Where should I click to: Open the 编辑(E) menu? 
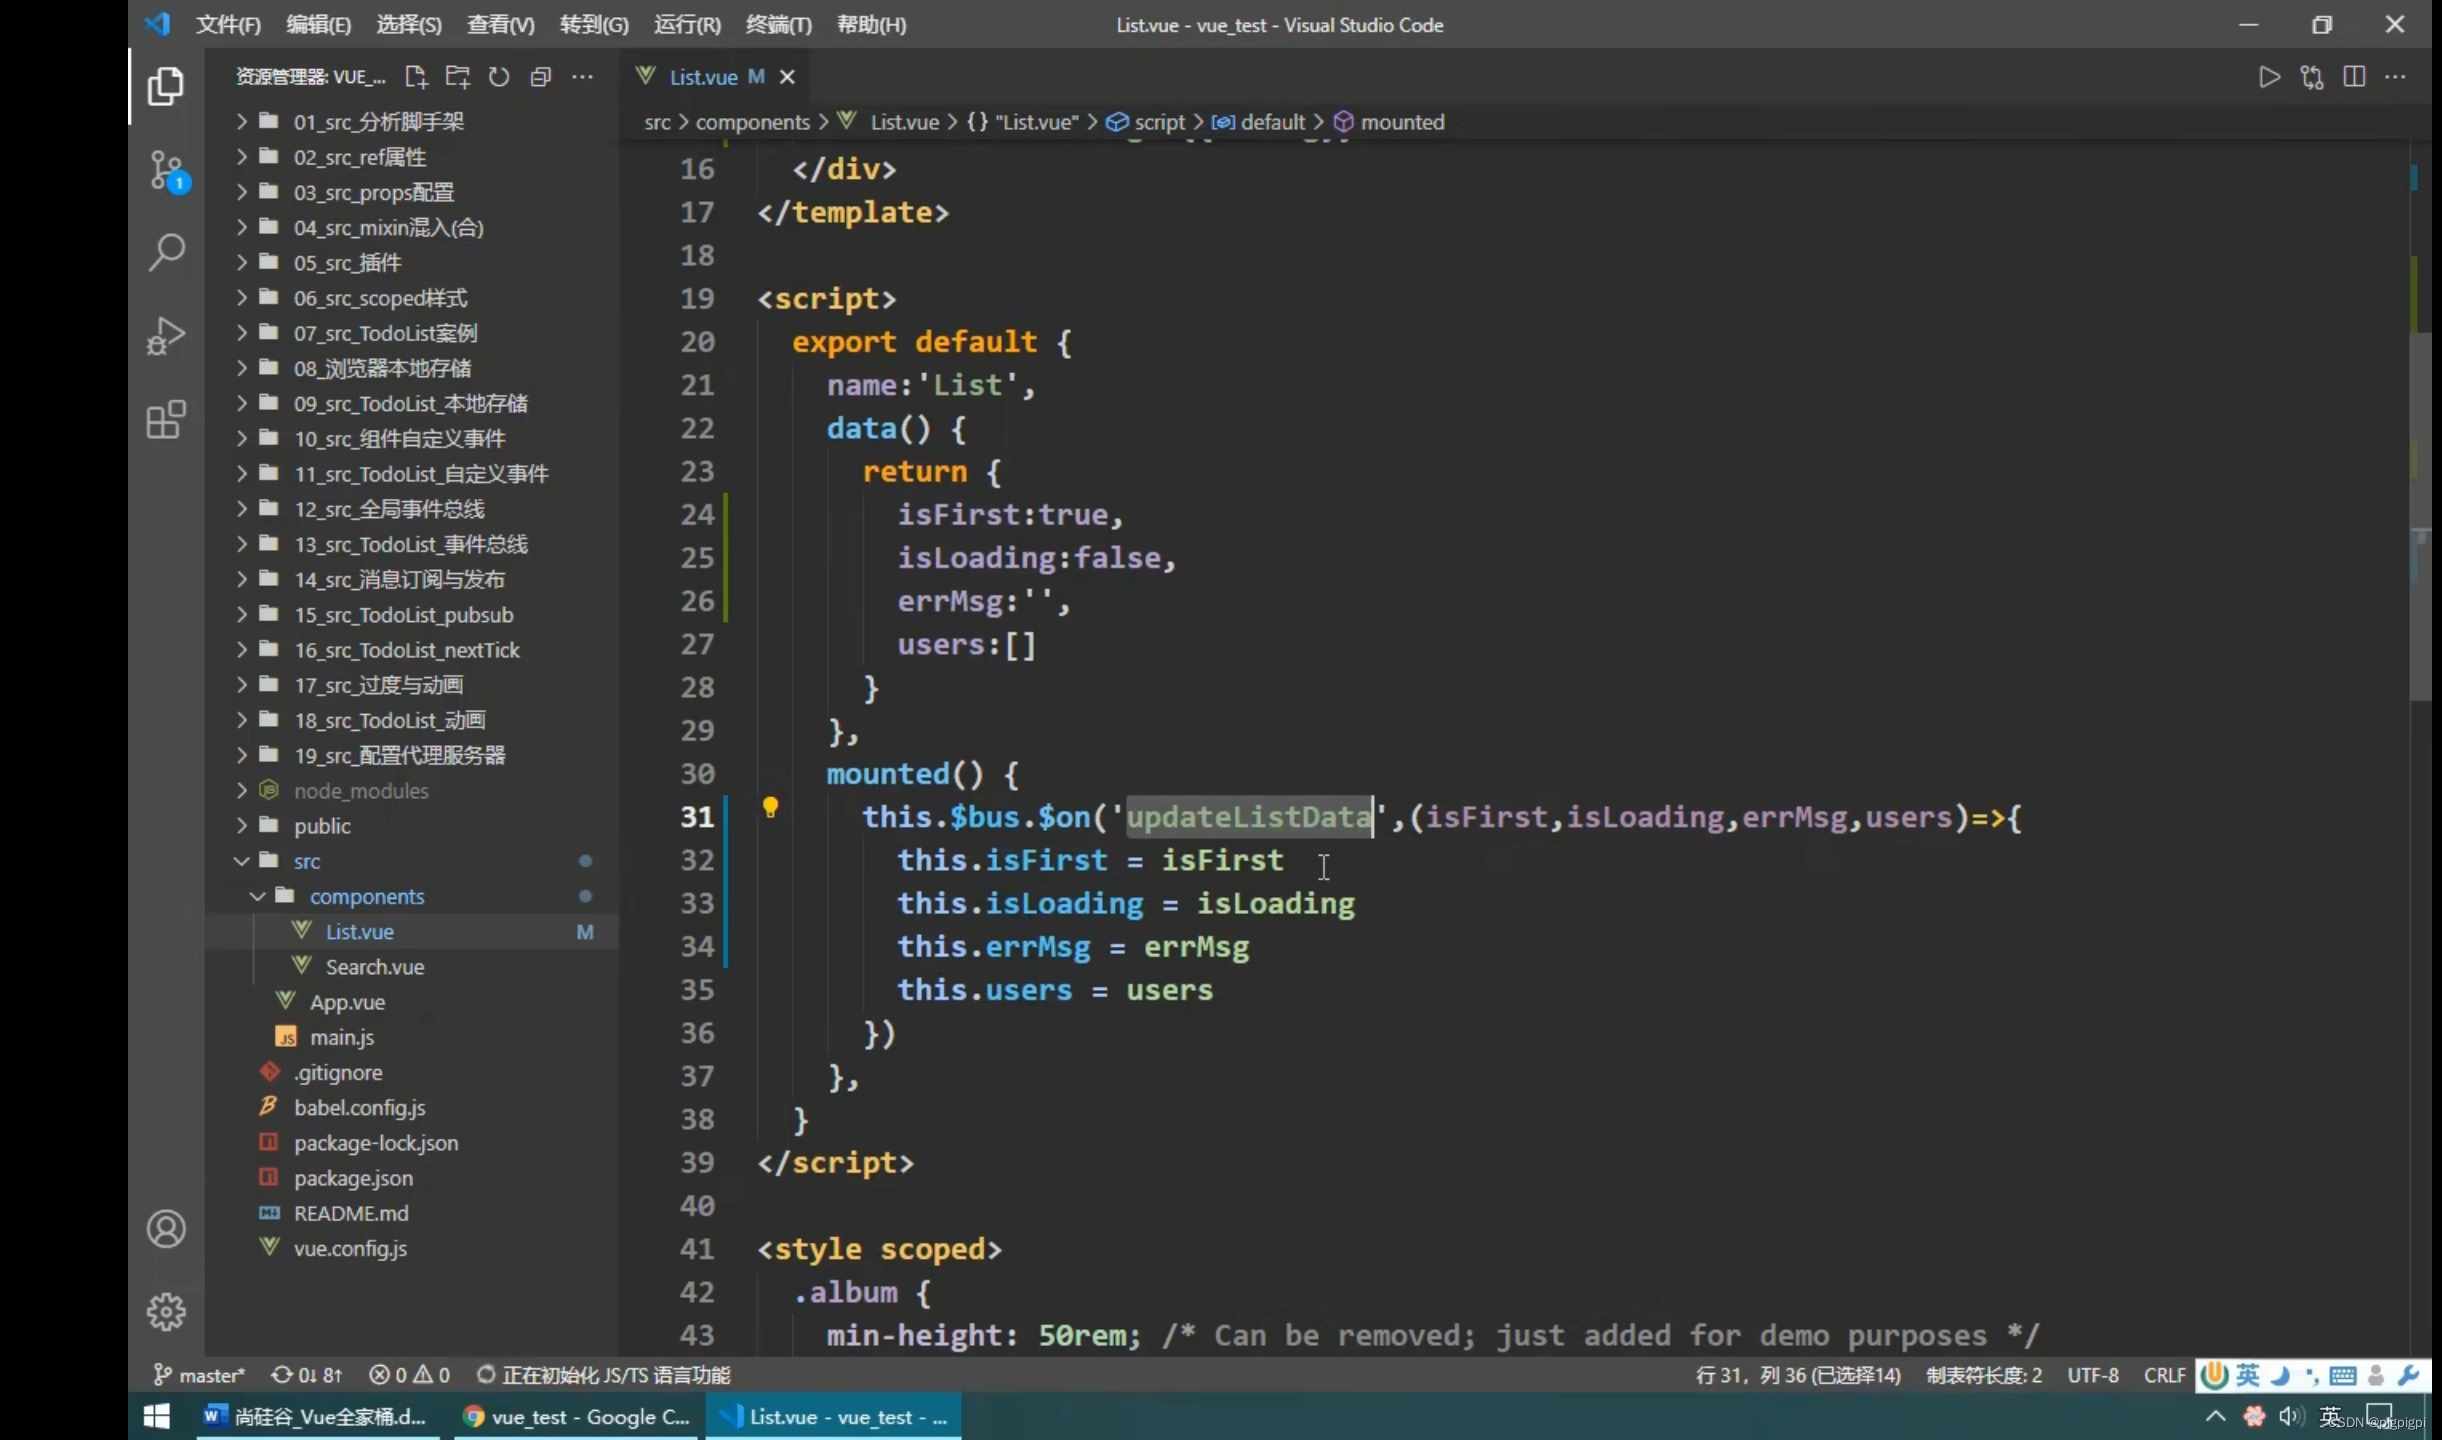[x=318, y=25]
